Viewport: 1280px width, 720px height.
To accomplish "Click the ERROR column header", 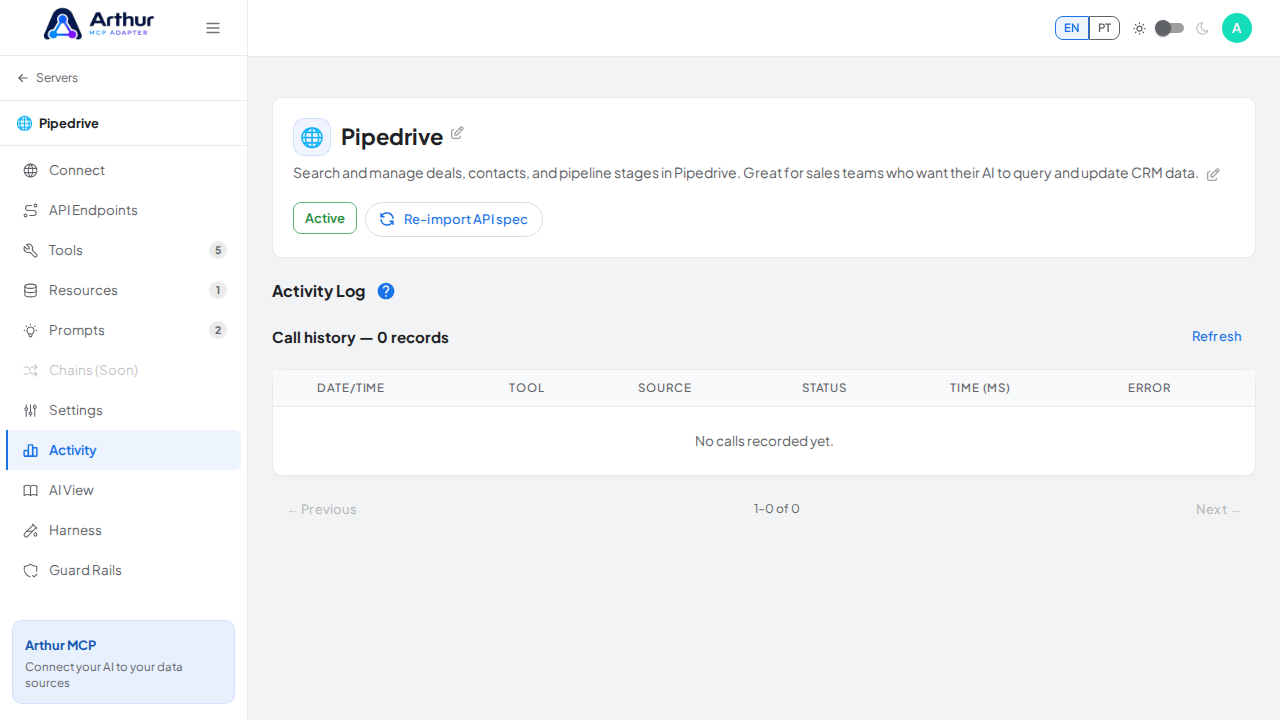I will [1149, 388].
